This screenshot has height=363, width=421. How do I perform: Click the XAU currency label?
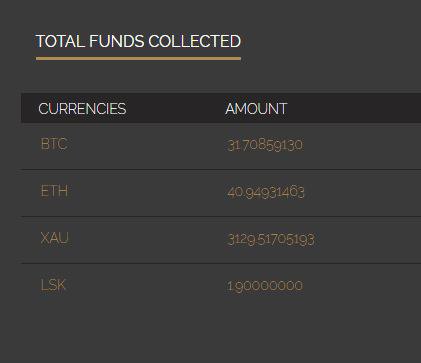pyautogui.click(x=55, y=238)
